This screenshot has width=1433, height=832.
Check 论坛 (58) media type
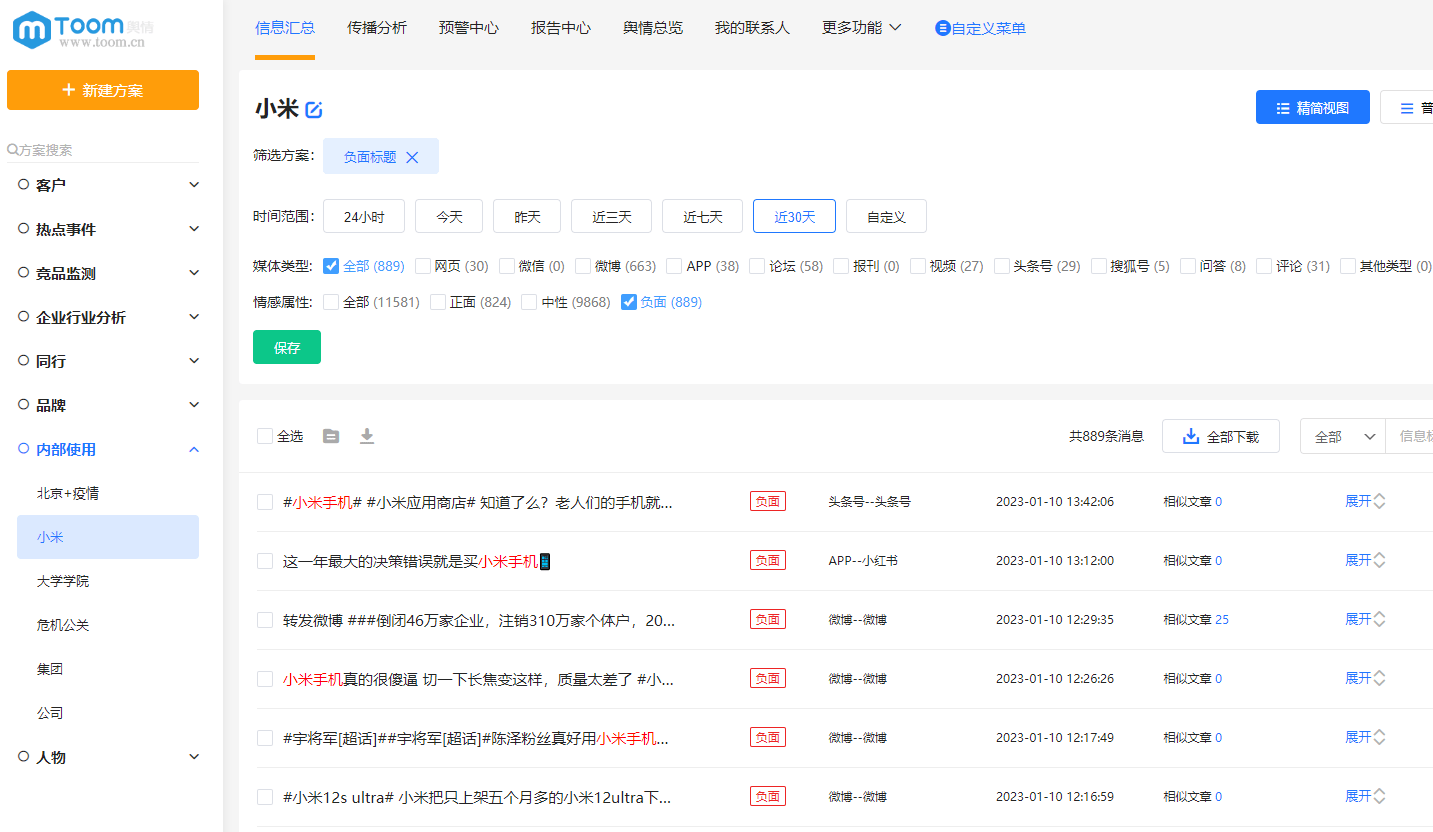[757, 266]
